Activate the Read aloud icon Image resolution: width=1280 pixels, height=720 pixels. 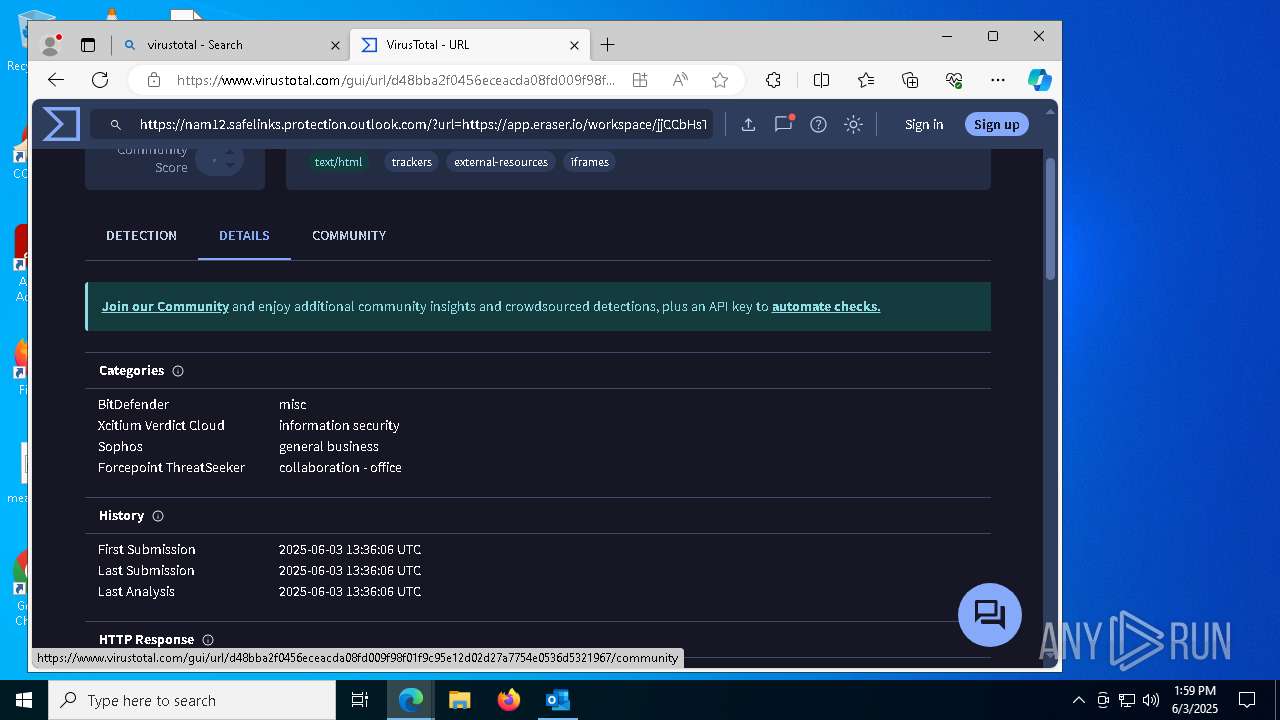point(680,80)
